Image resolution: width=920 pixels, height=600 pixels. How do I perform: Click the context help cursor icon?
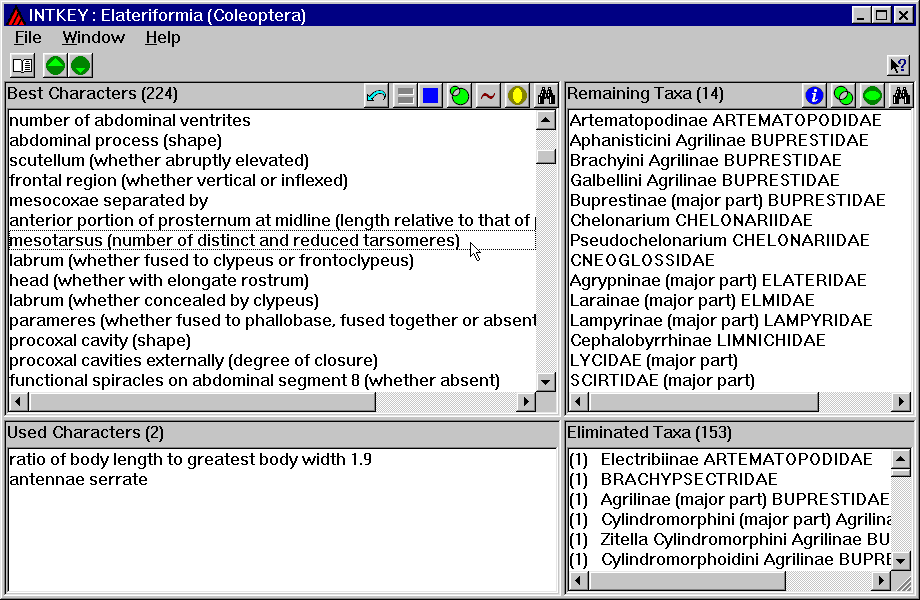tap(898, 65)
